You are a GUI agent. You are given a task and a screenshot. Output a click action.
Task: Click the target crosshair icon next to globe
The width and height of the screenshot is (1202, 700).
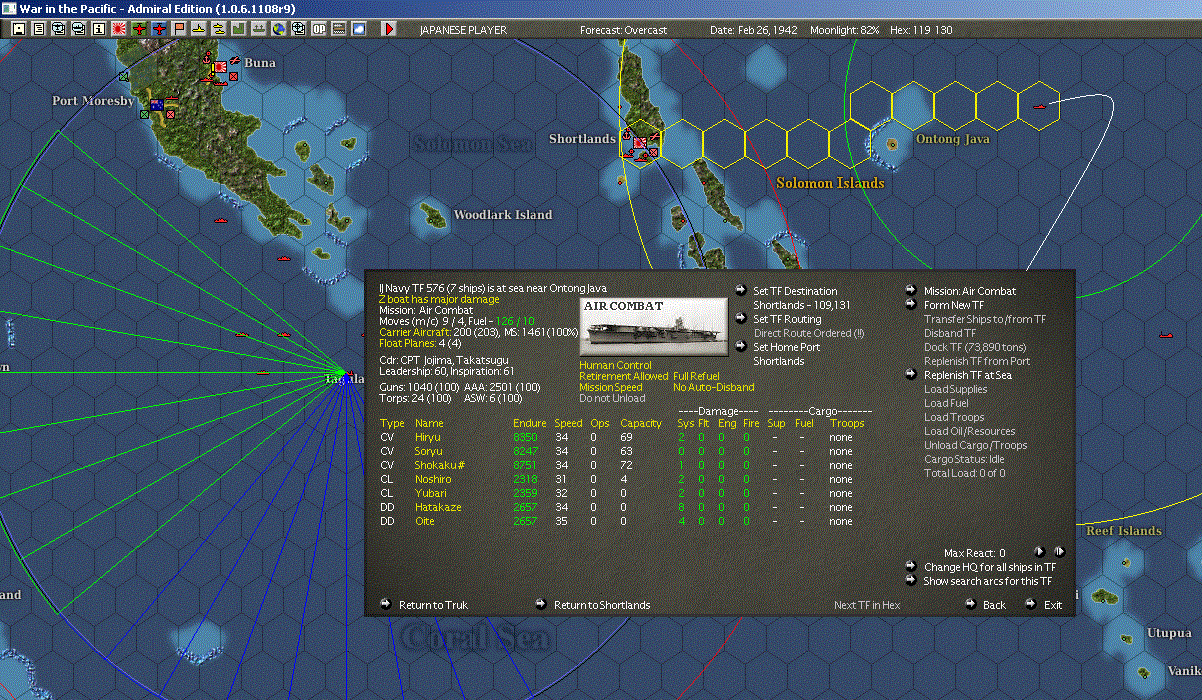coord(298,29)
